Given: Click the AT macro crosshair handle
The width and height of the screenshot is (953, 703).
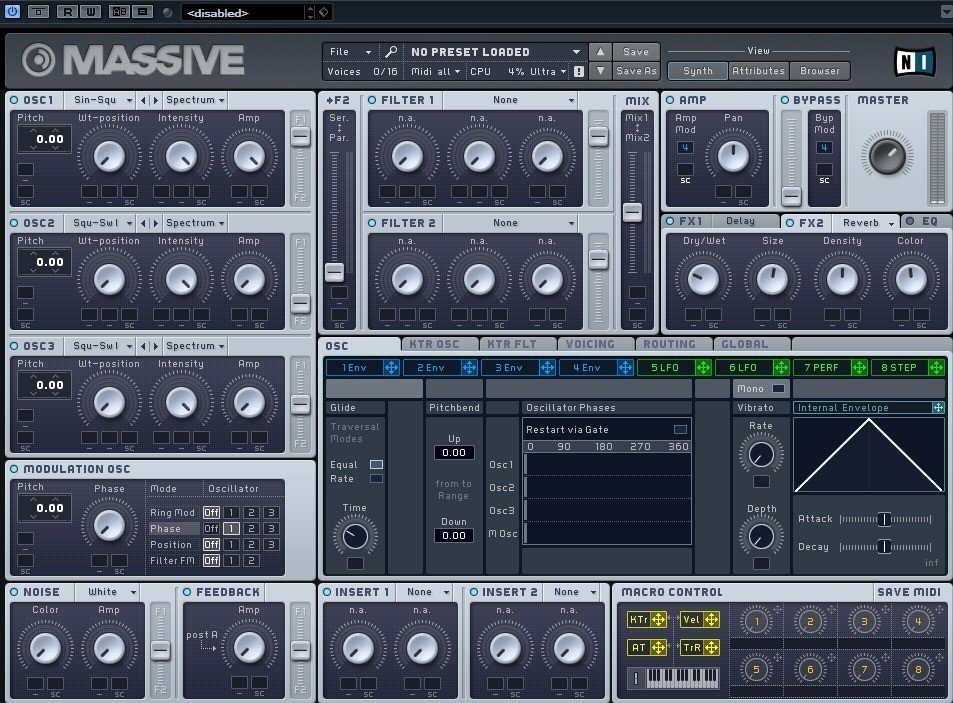Looking at the screenshot, I should coord(659,648).
